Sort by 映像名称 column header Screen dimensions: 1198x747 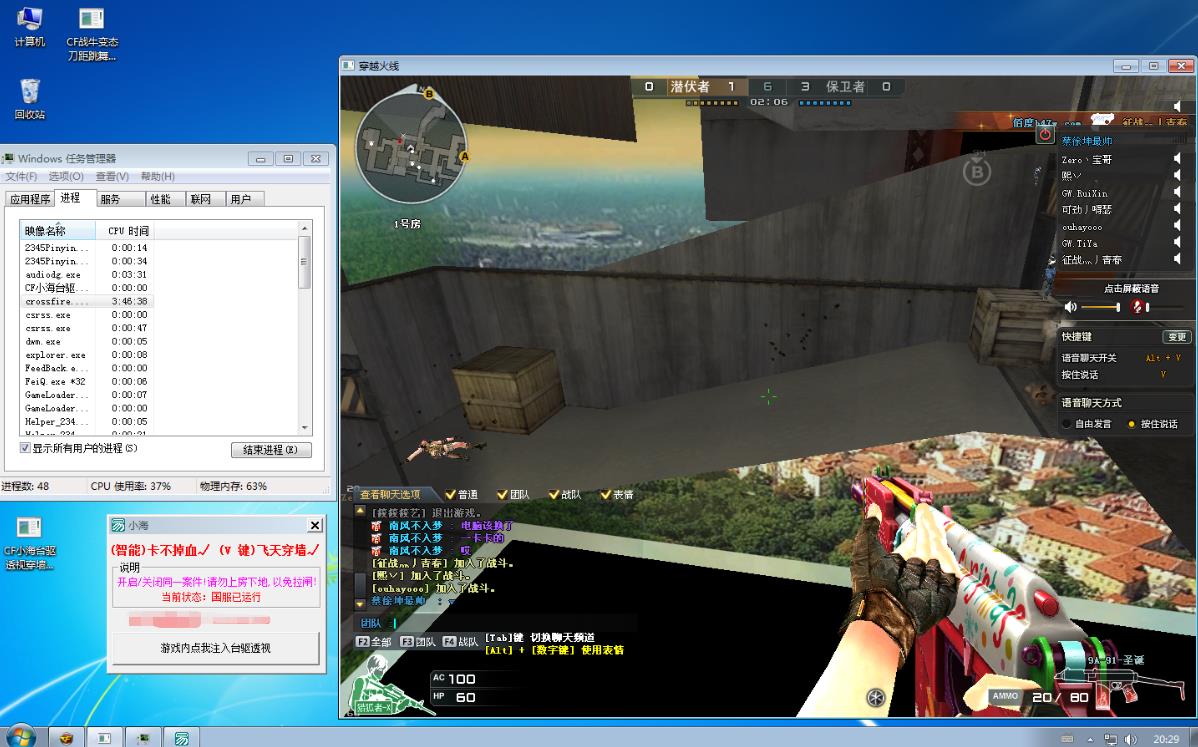coord(57,230)
